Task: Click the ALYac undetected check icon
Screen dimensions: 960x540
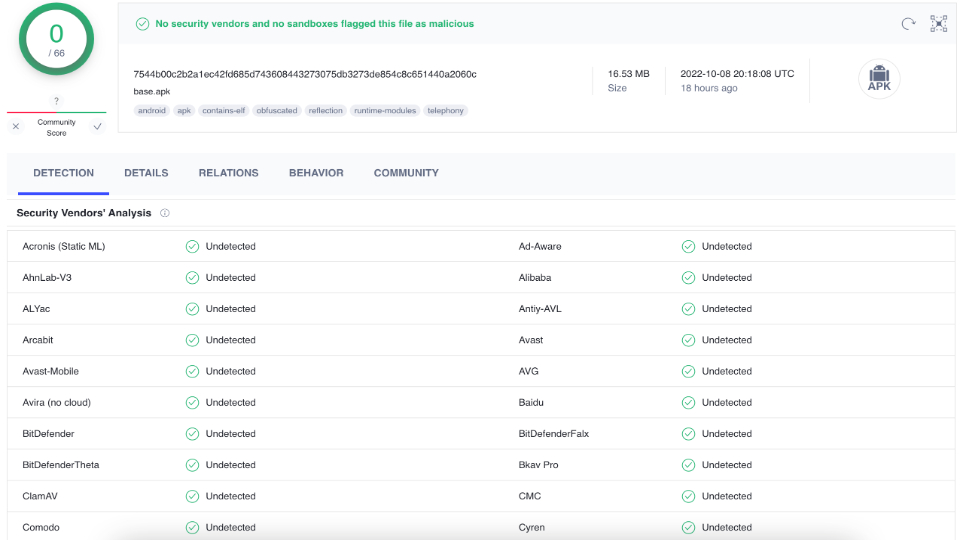Action: (192, 309)
